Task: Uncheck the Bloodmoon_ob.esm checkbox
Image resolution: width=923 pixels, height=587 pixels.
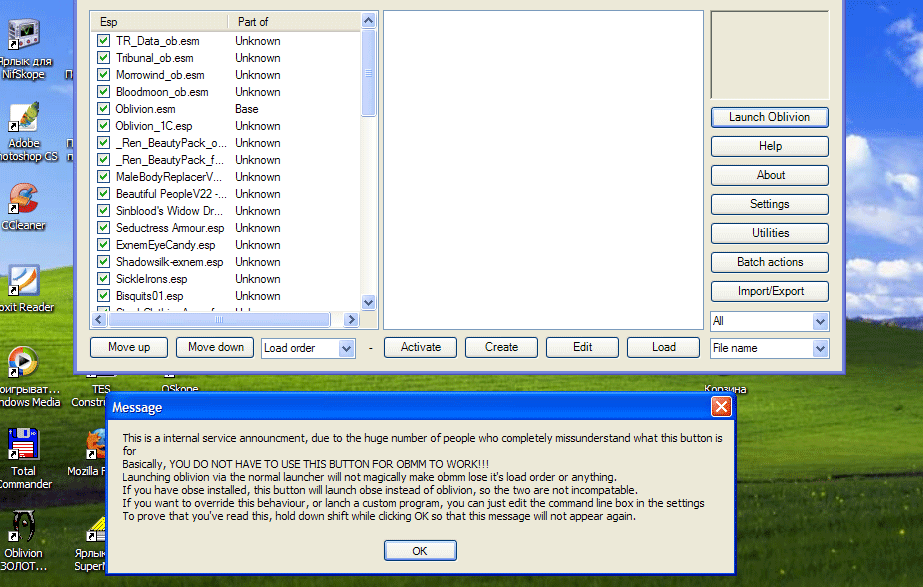Action: click(x=104, y=92)
